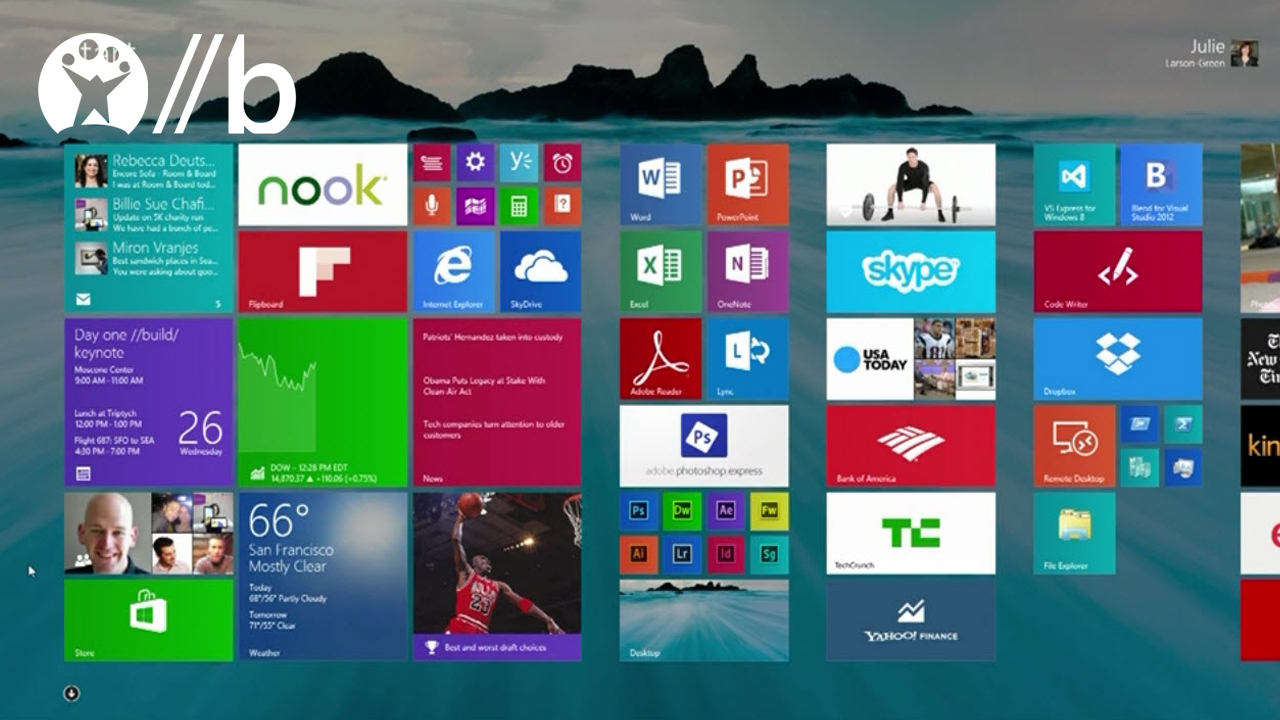Open the SkyDrive tile

tap(540, 270)
